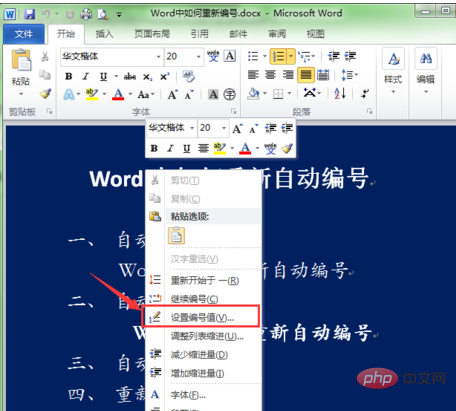
Task: Toggle Show paragraph marks icon
Action: click(365, 93)
